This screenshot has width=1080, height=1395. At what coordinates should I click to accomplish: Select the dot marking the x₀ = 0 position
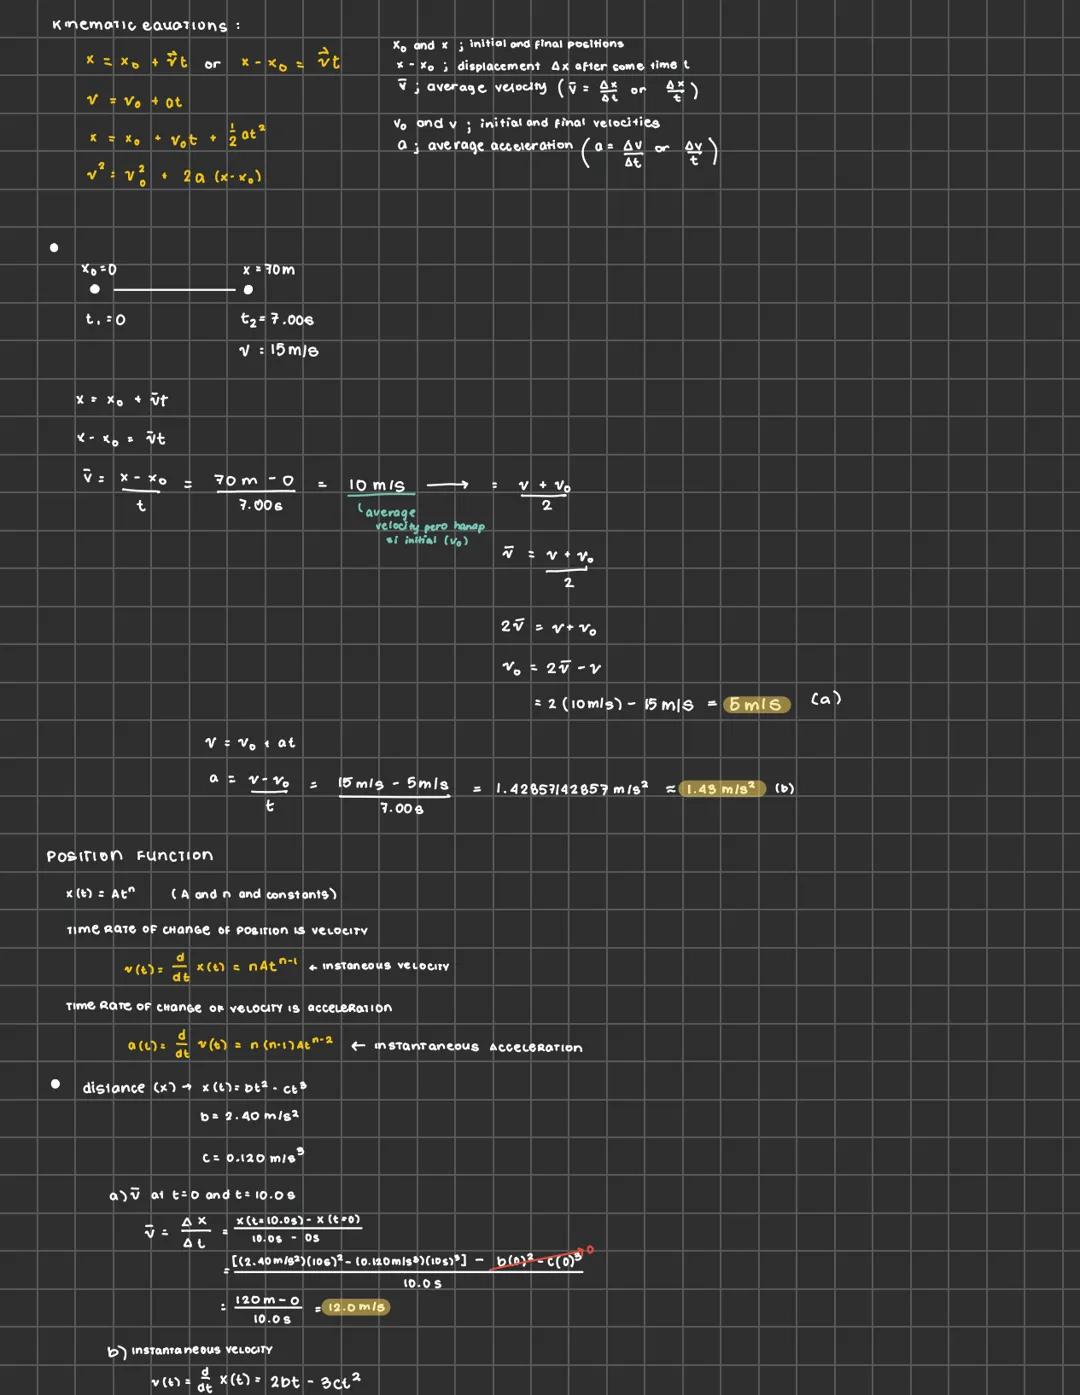(x=94, y=290)
